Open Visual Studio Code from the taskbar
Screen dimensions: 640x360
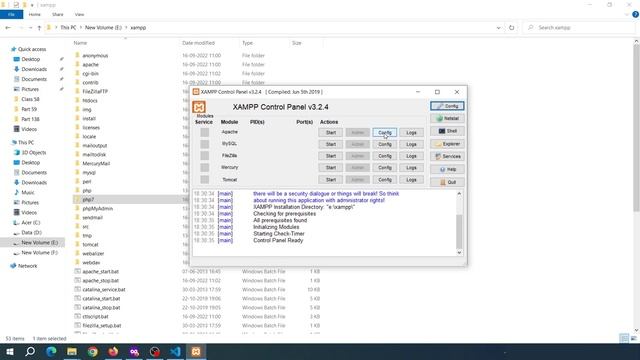pos(176,351)
